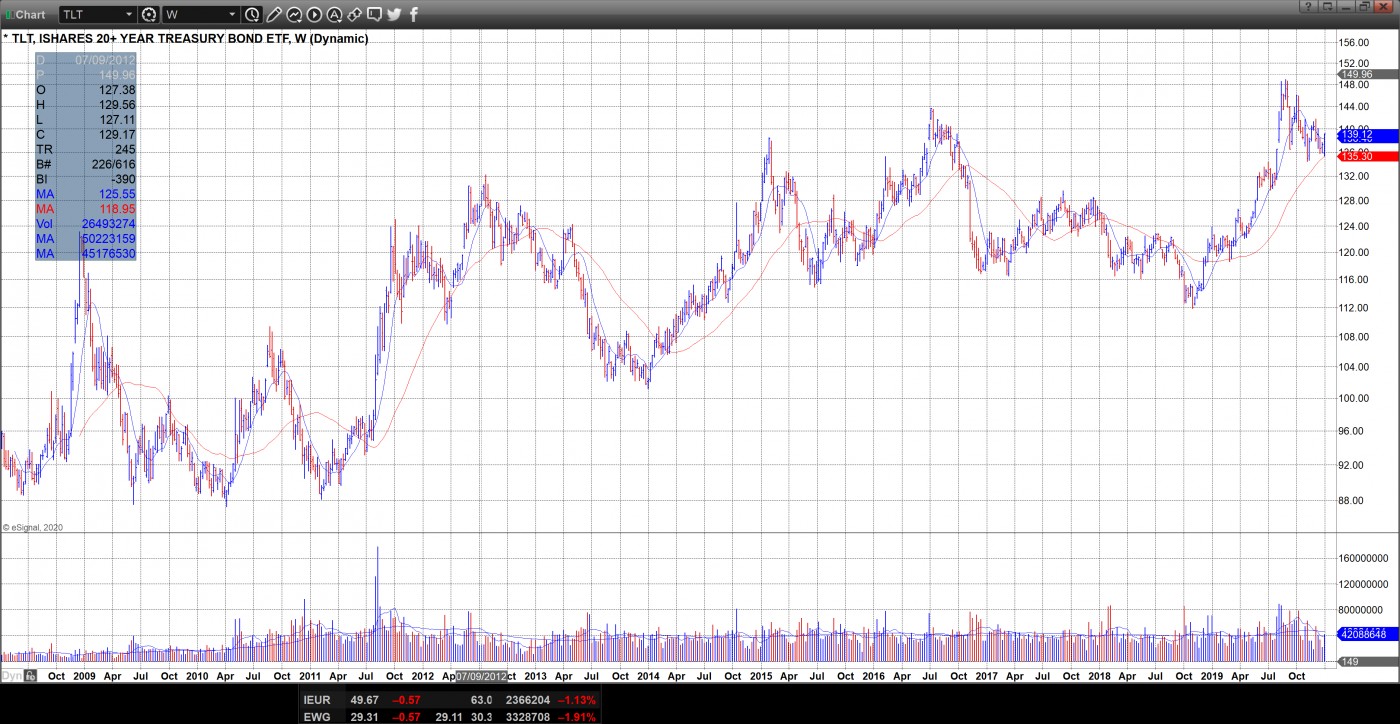
Task: Click the 156.00 price axis label
Action: click(1354, 42)
